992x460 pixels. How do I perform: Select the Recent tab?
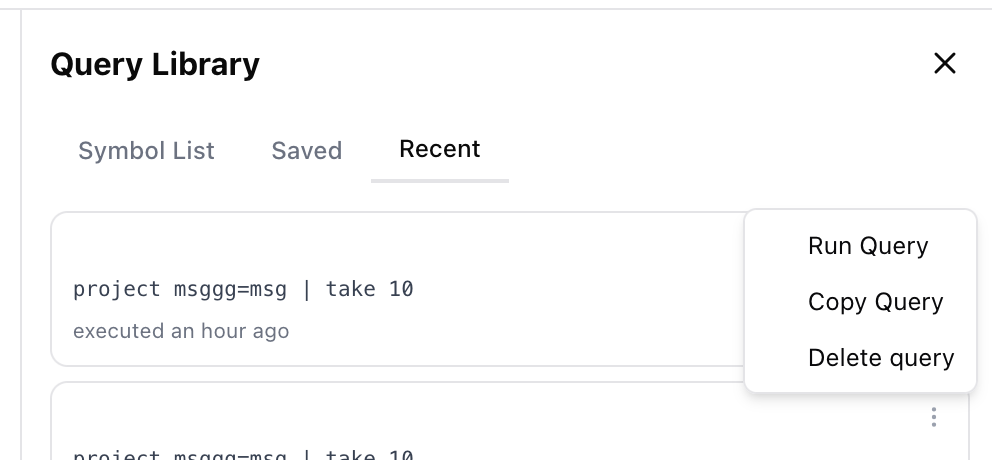[x=440, y=149]
